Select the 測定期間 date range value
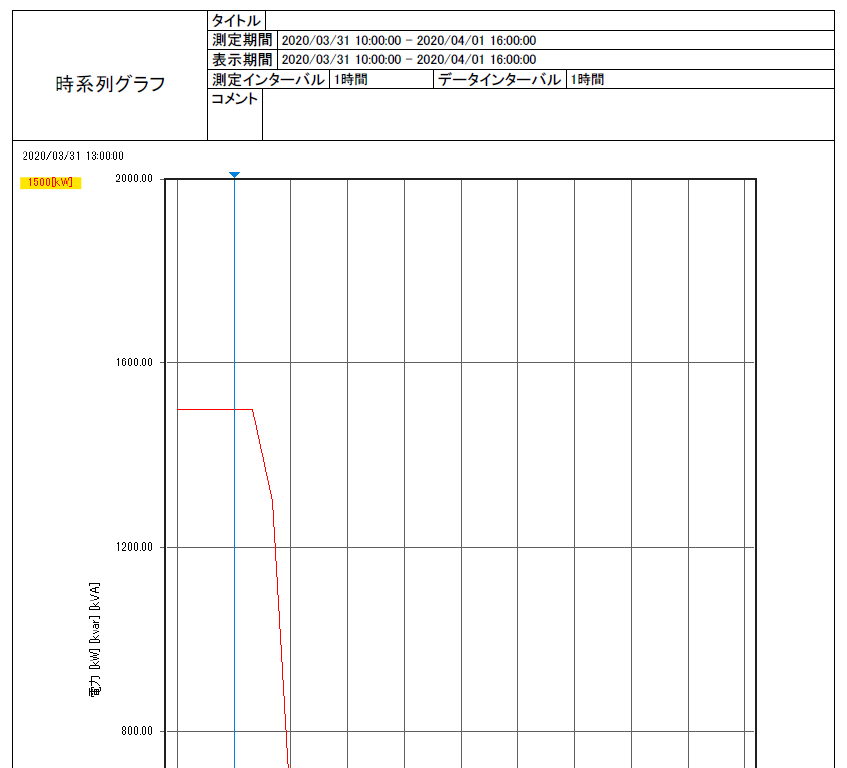The image size is (847, 768). pos(409,40)
